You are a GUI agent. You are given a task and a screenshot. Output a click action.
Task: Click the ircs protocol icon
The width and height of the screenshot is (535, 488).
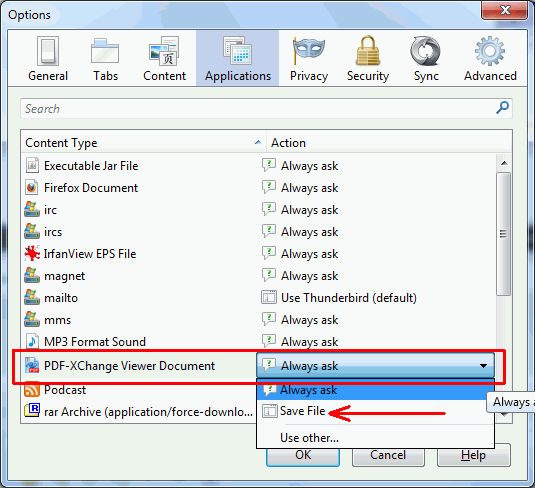(x=32, y=232)
